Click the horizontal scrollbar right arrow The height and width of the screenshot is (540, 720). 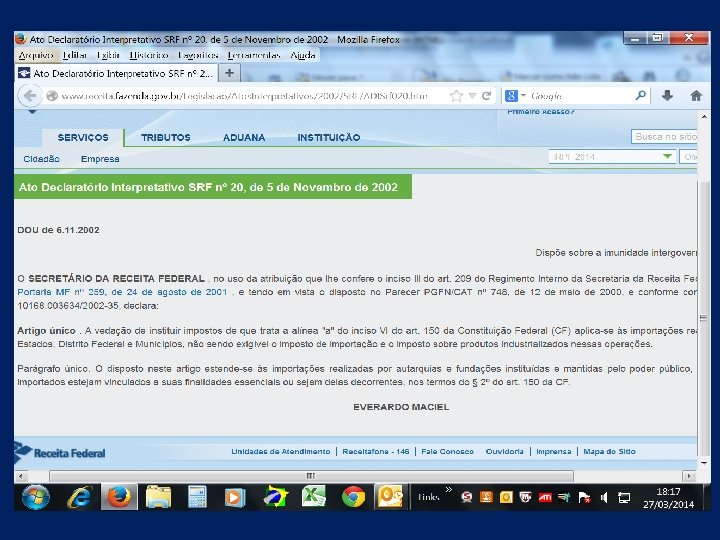point(689,476)
